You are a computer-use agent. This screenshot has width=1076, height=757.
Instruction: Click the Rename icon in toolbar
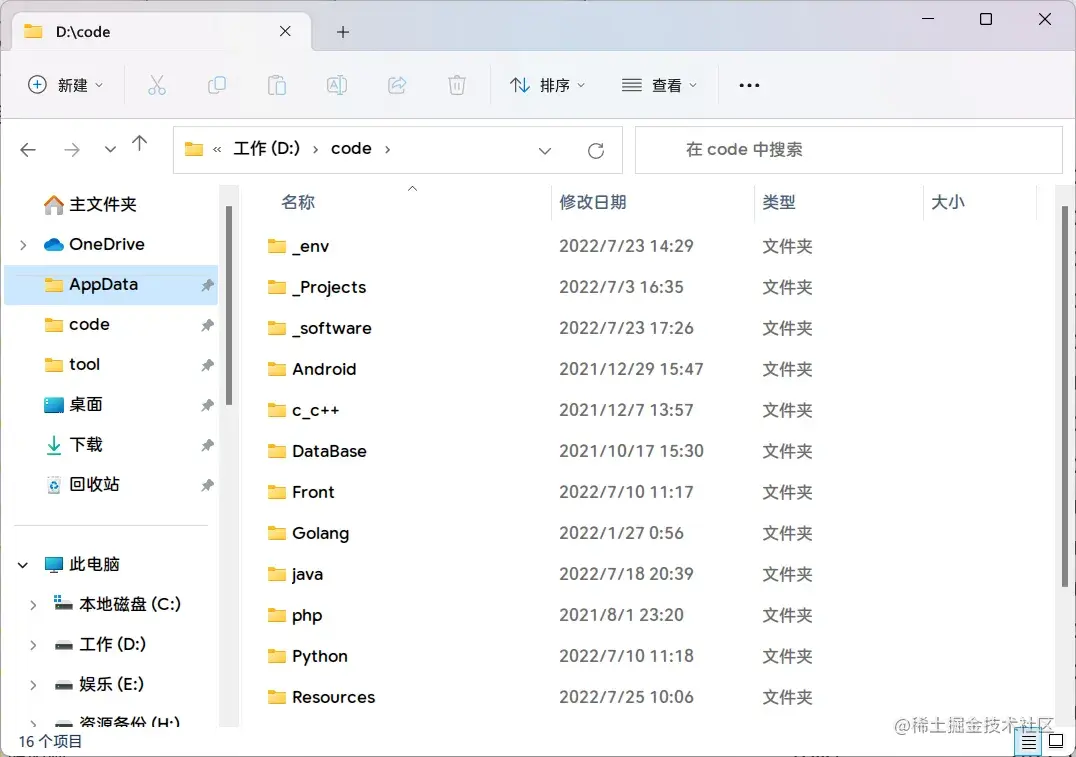pyautogui.click(x=337, y=85)
